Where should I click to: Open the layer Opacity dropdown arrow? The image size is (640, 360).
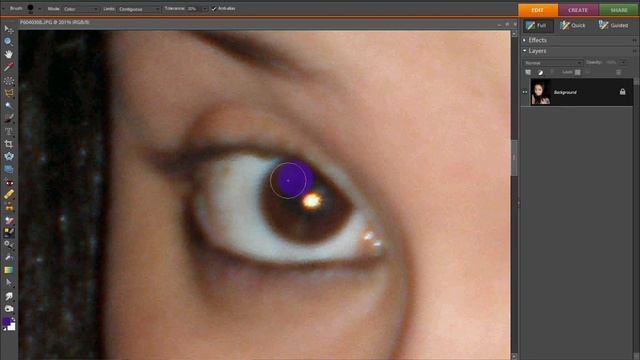pos(623,62)
